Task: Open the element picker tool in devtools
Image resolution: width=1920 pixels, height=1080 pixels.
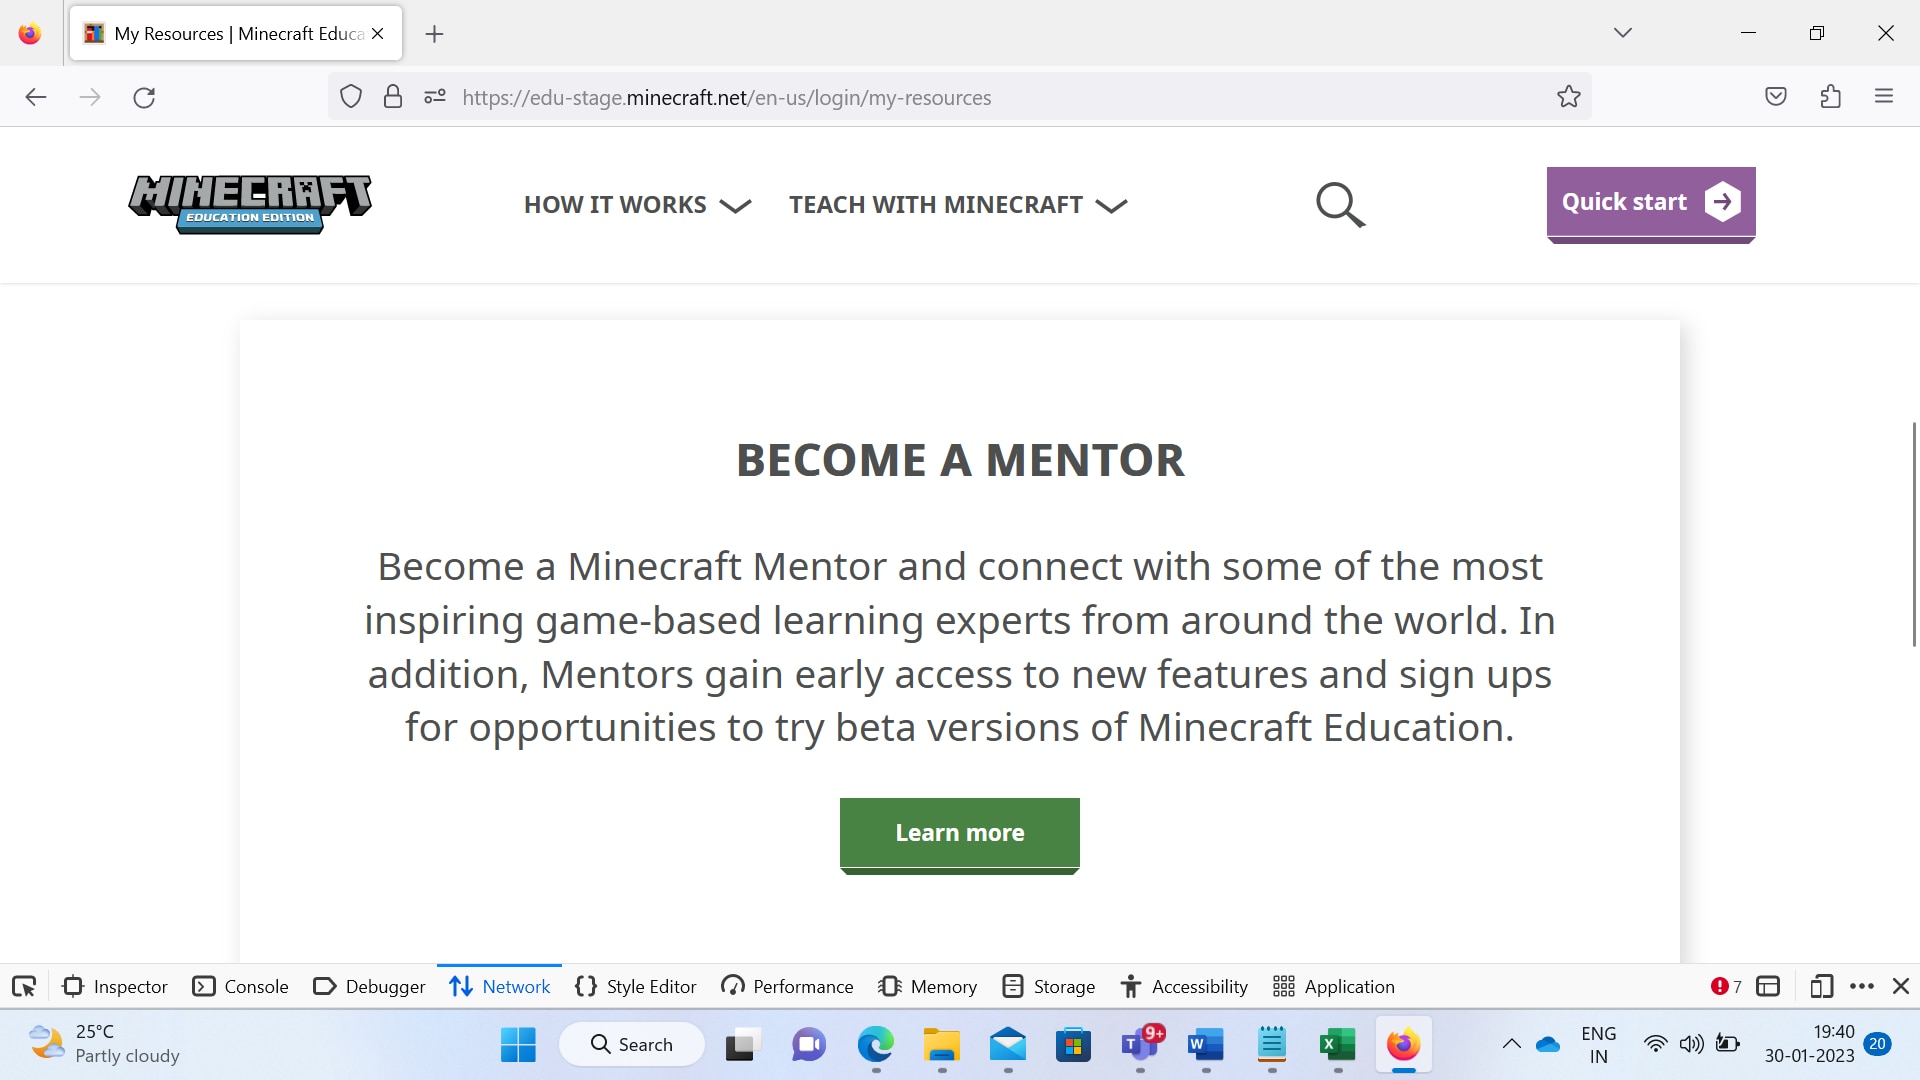Action: (24, 987)
